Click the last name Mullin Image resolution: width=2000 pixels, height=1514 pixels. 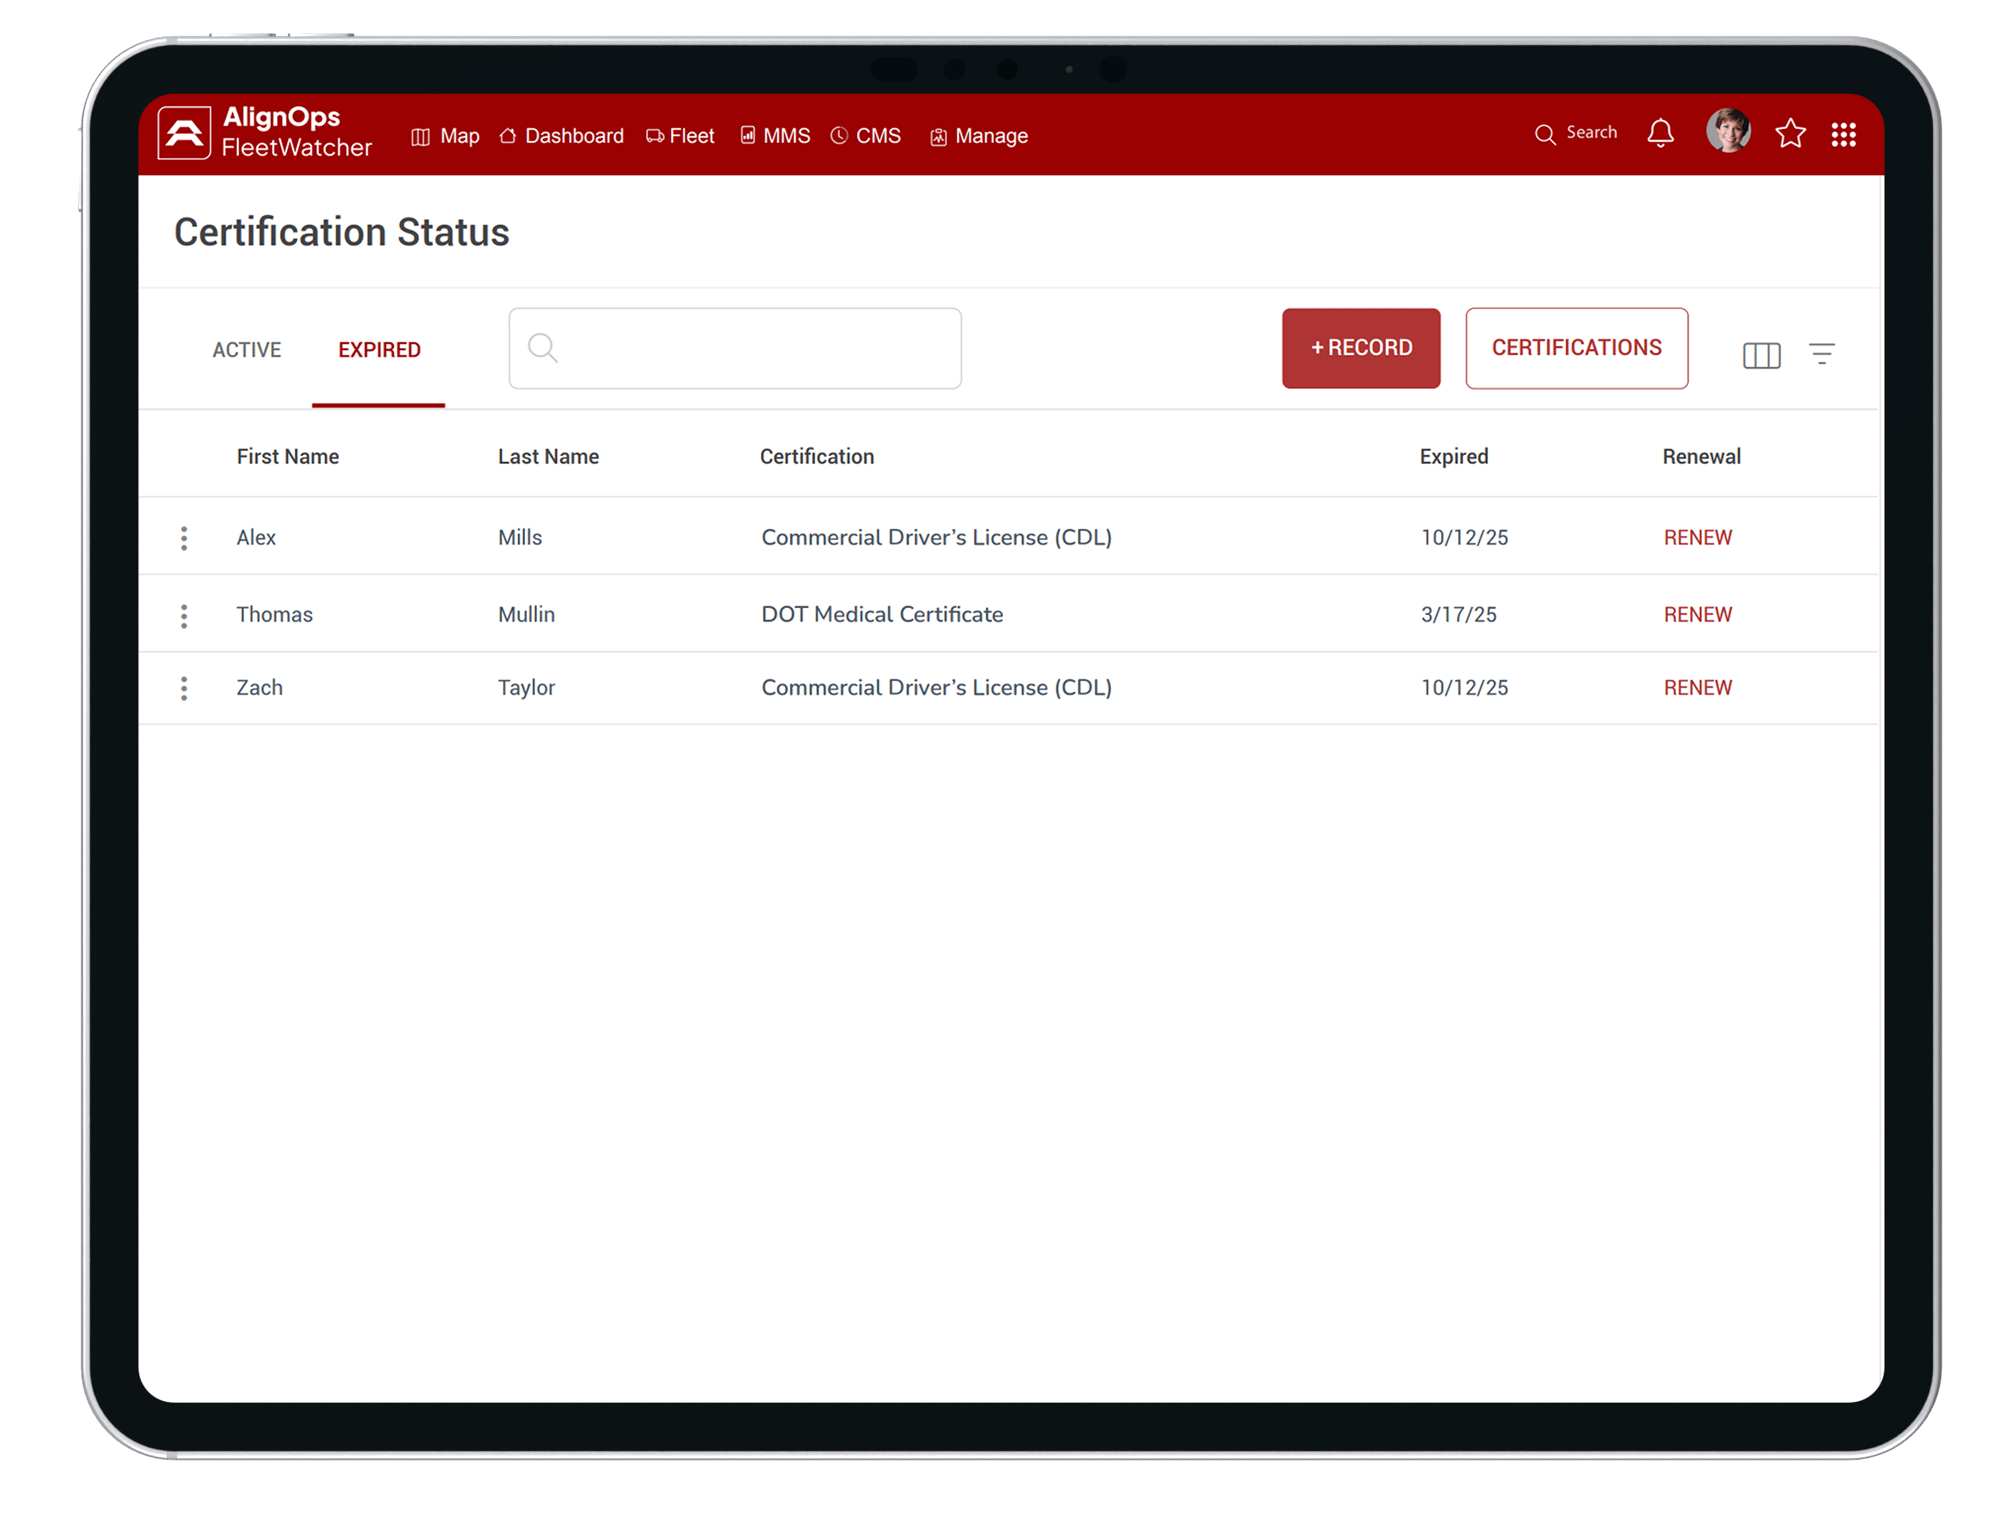pos(527,614)
